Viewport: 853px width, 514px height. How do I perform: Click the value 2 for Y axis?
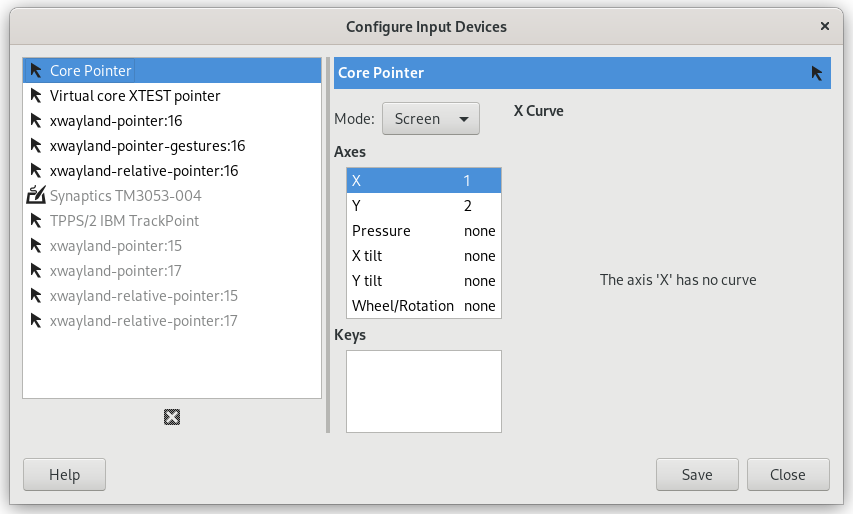pos(468,206)
